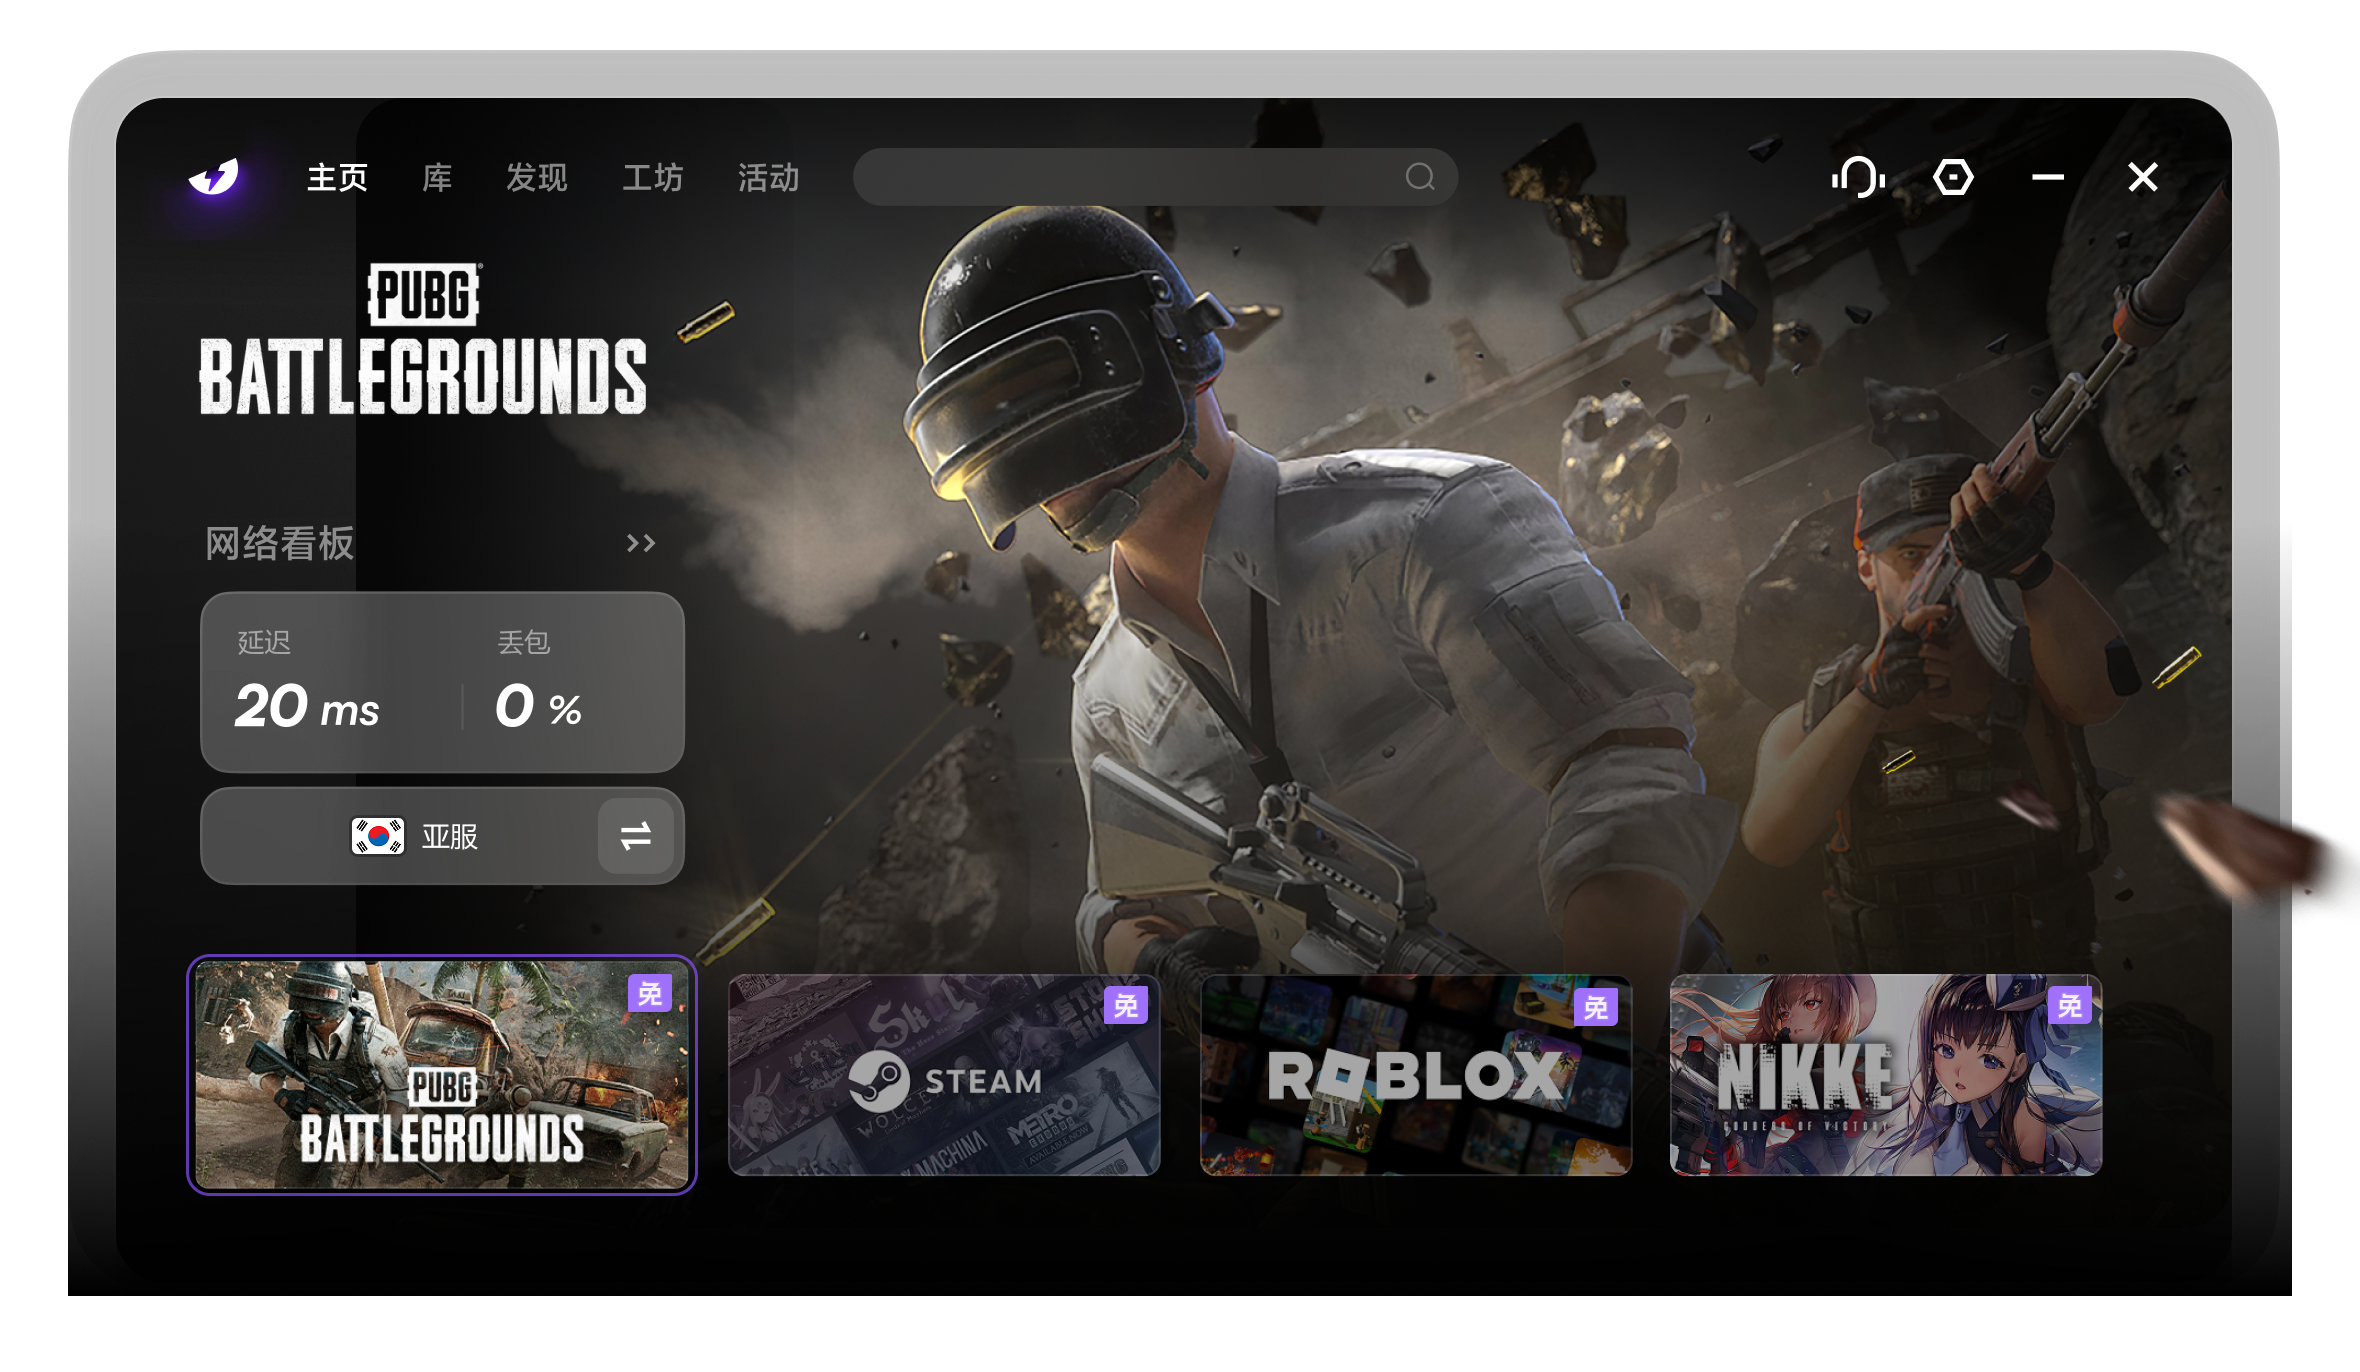This screenshot has height=1372, width=2360.
Task: Select the 主页 home tab
Action: [337, 178]
